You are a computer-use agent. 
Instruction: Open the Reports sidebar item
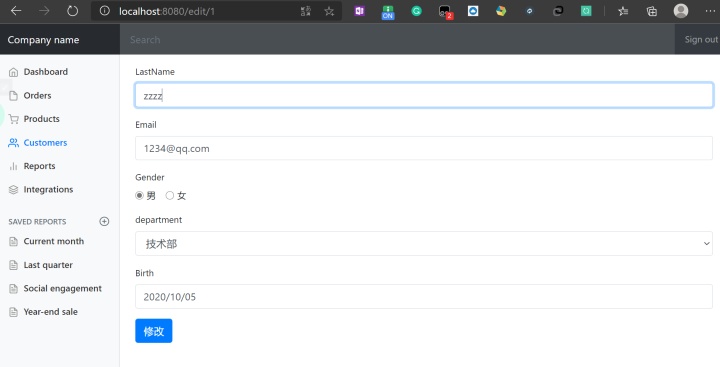tap(39, 166)
